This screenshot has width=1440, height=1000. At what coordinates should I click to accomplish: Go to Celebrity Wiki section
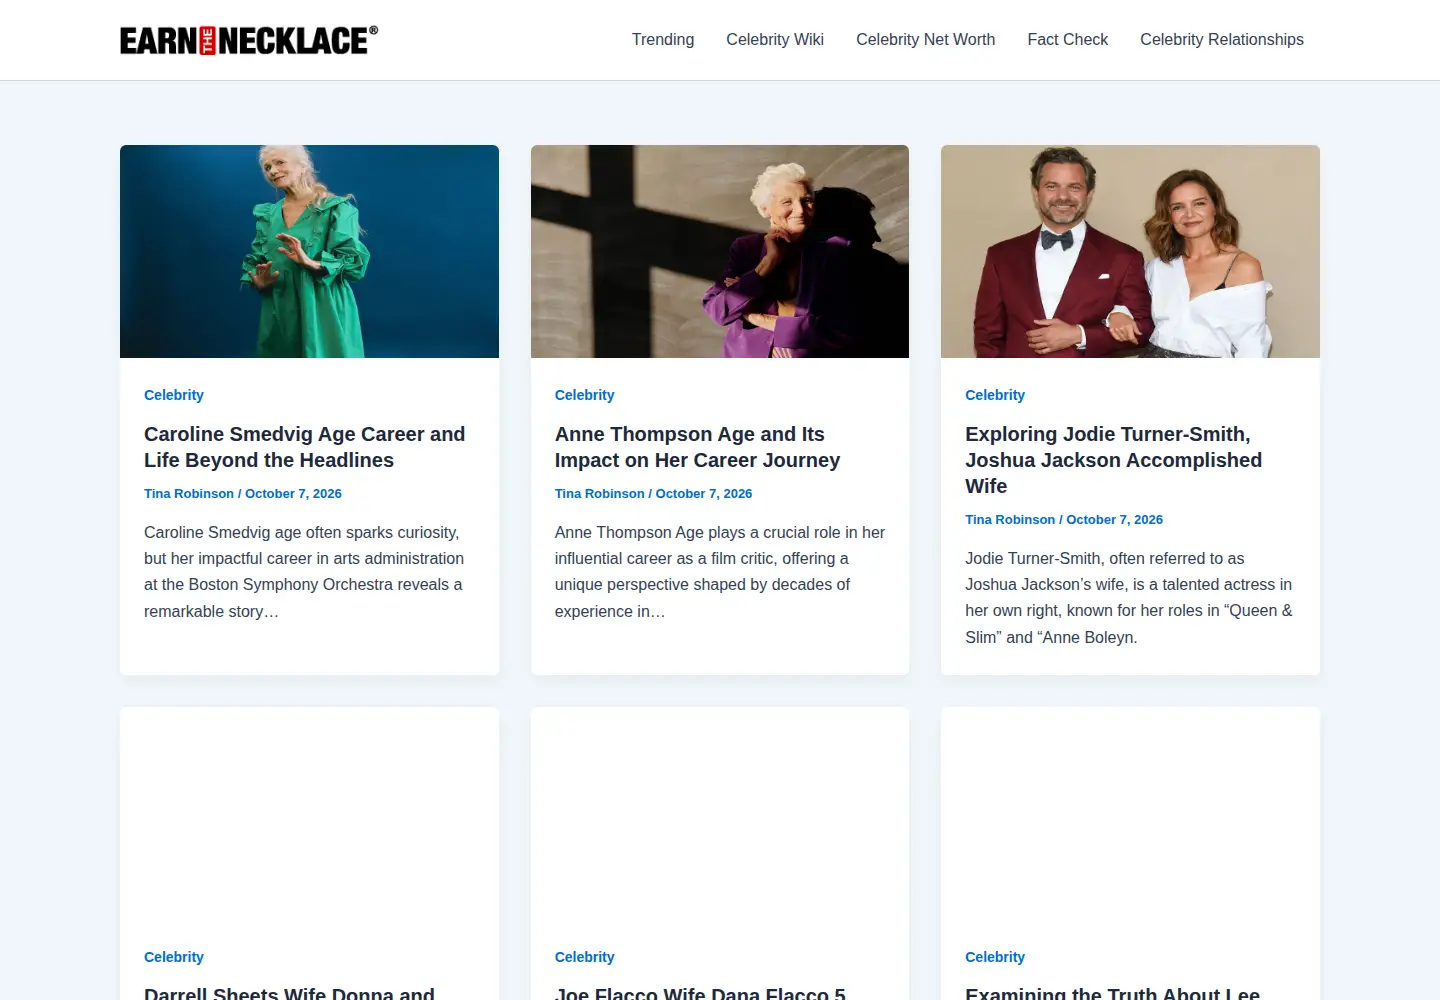(x=775, y=40)
